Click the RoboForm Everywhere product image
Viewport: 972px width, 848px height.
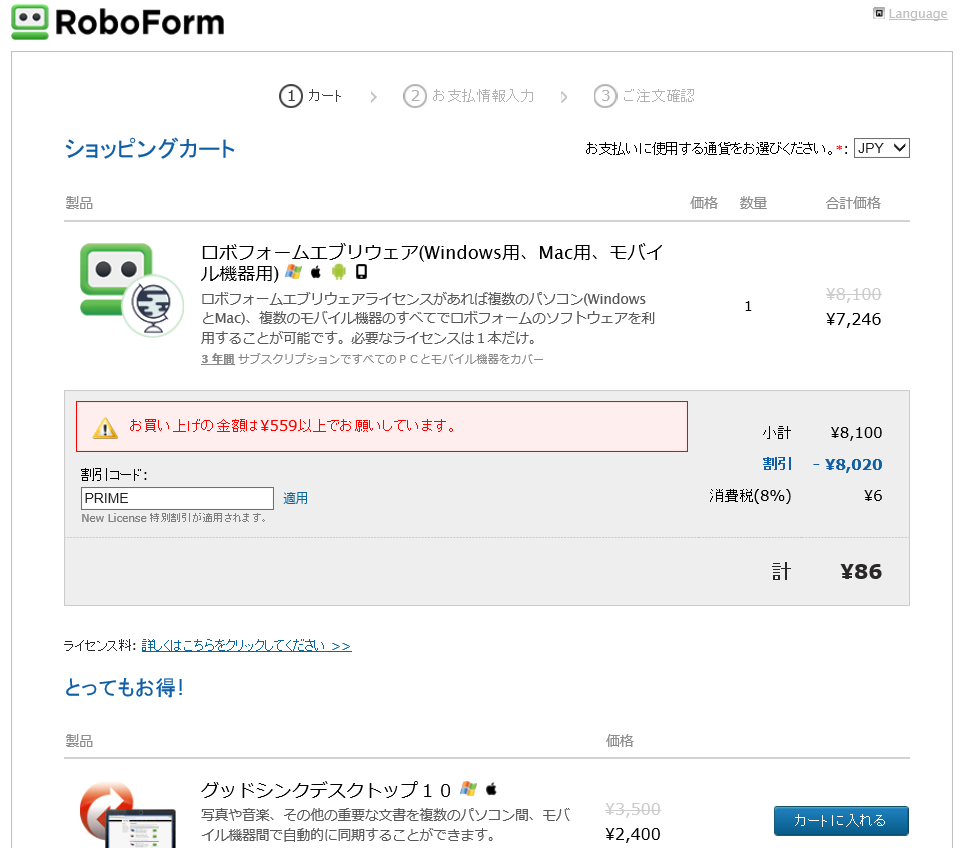[131, 289]
